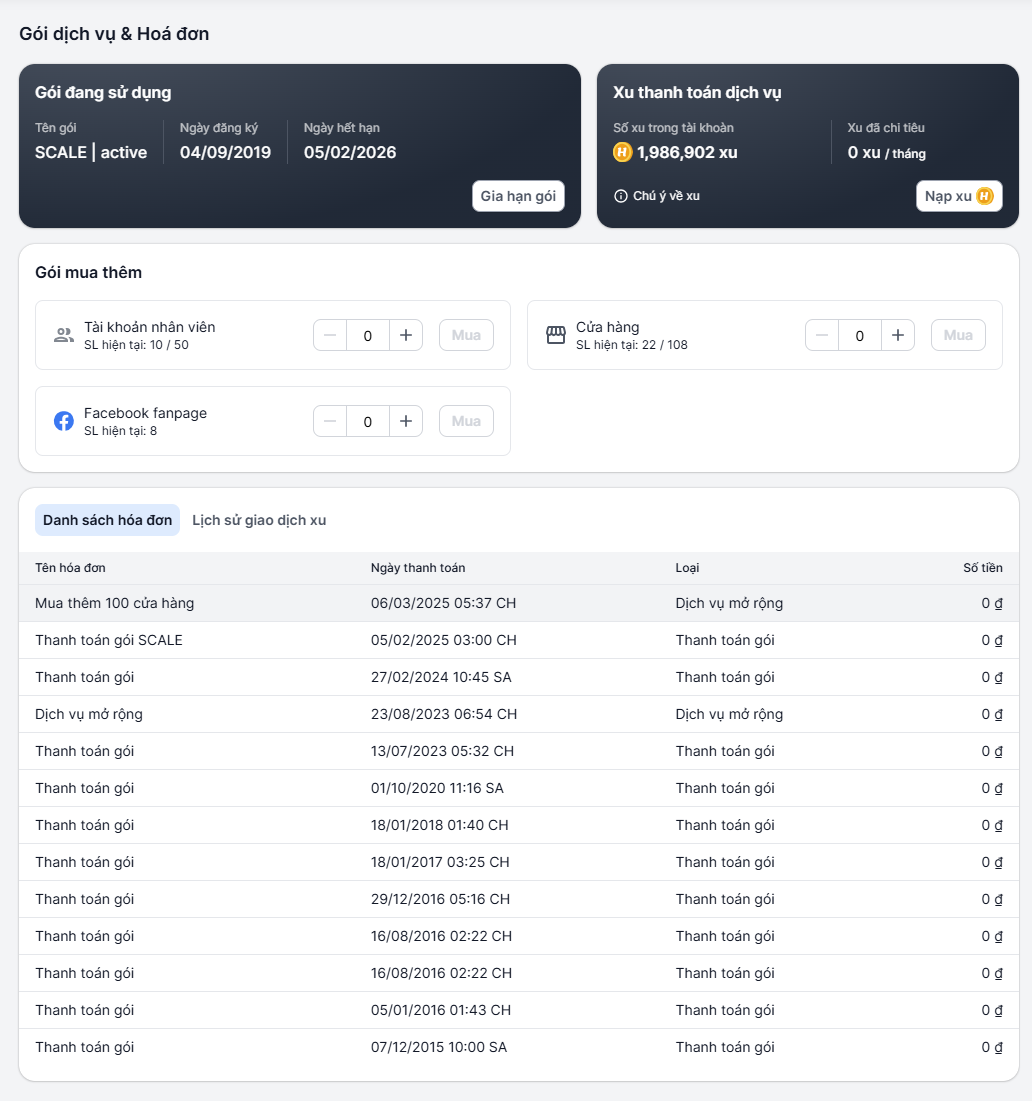Click the coin icon beside 1,986,902 xu
Screen dimensions: 1032x1101
[622, 153]
